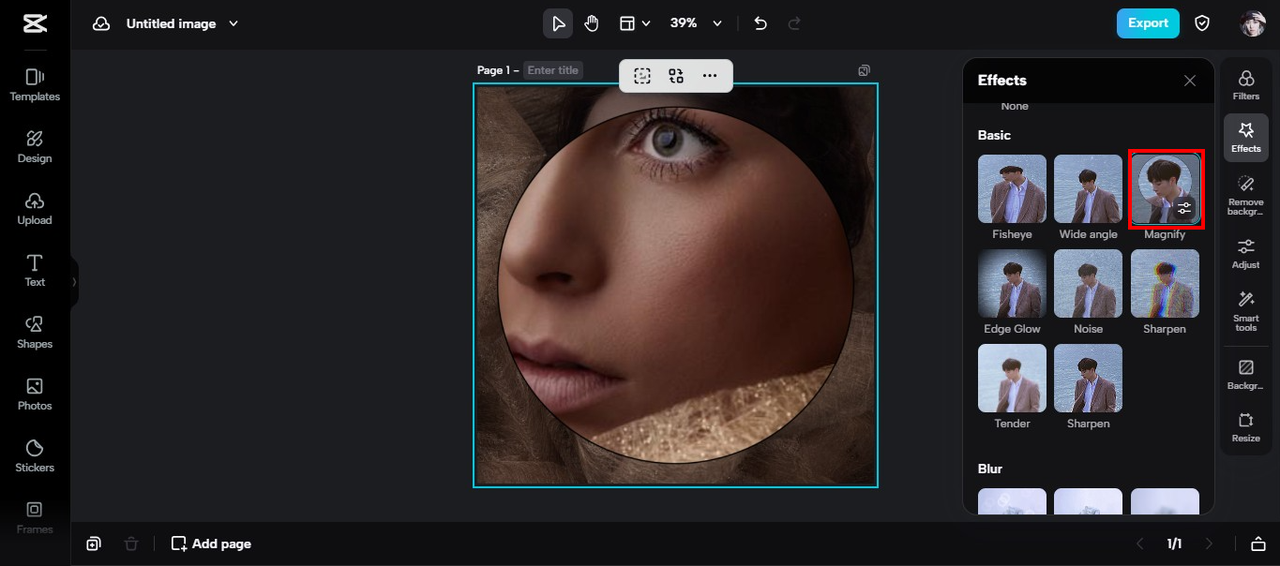Select the pointer cursor tool
Screen dimensions: 1280x566
pyautogui.click(x=558, y=24)
